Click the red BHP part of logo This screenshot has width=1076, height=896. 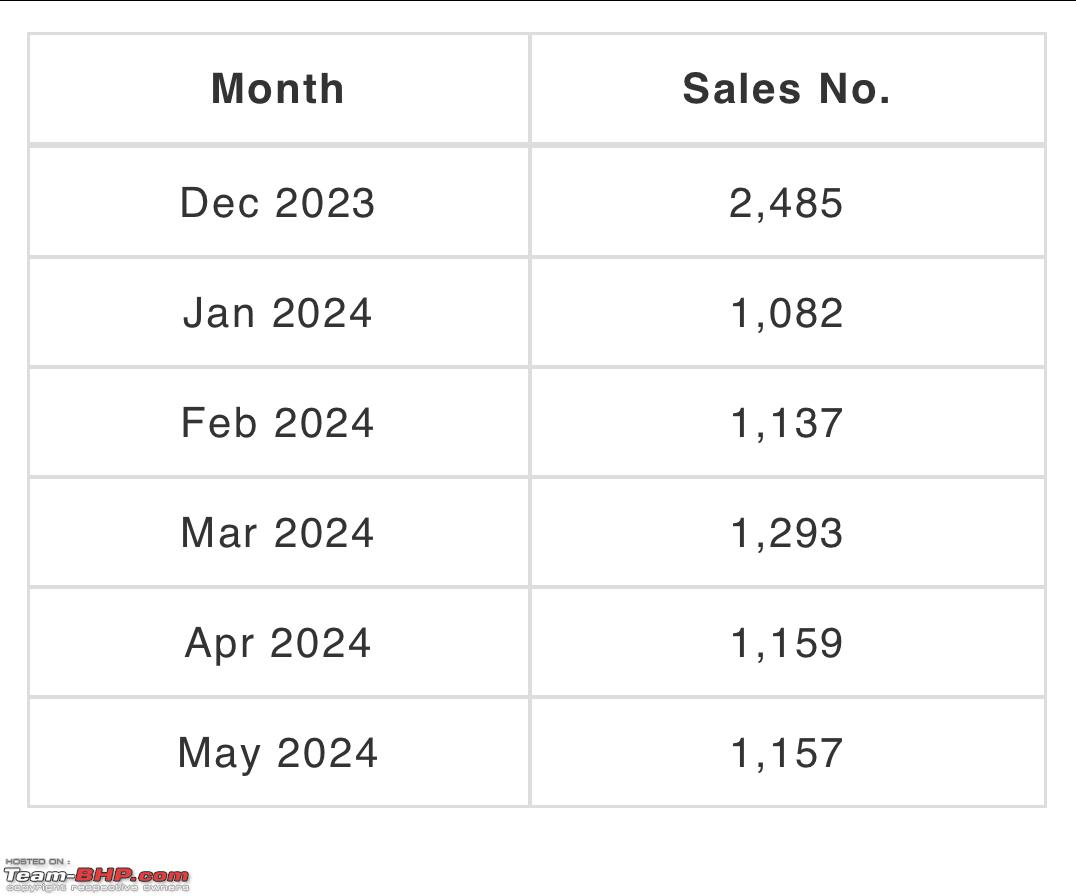click(x=104, y=875)
